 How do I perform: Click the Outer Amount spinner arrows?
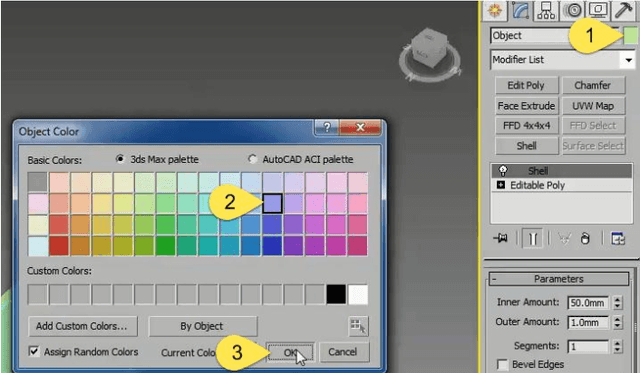click(x=618, y=322)
